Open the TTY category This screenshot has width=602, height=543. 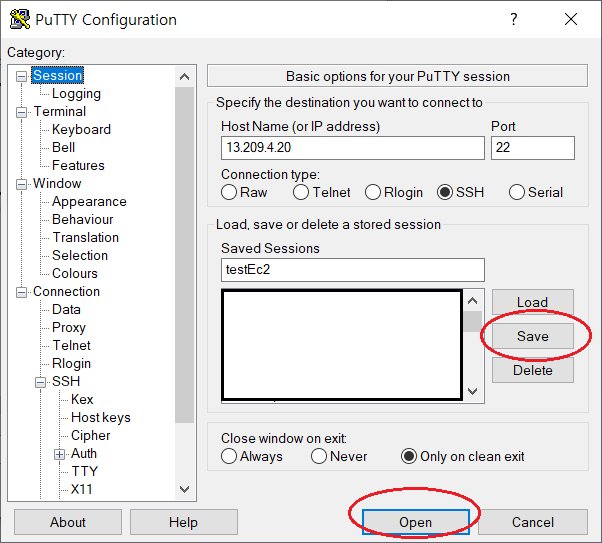(85, 472)
